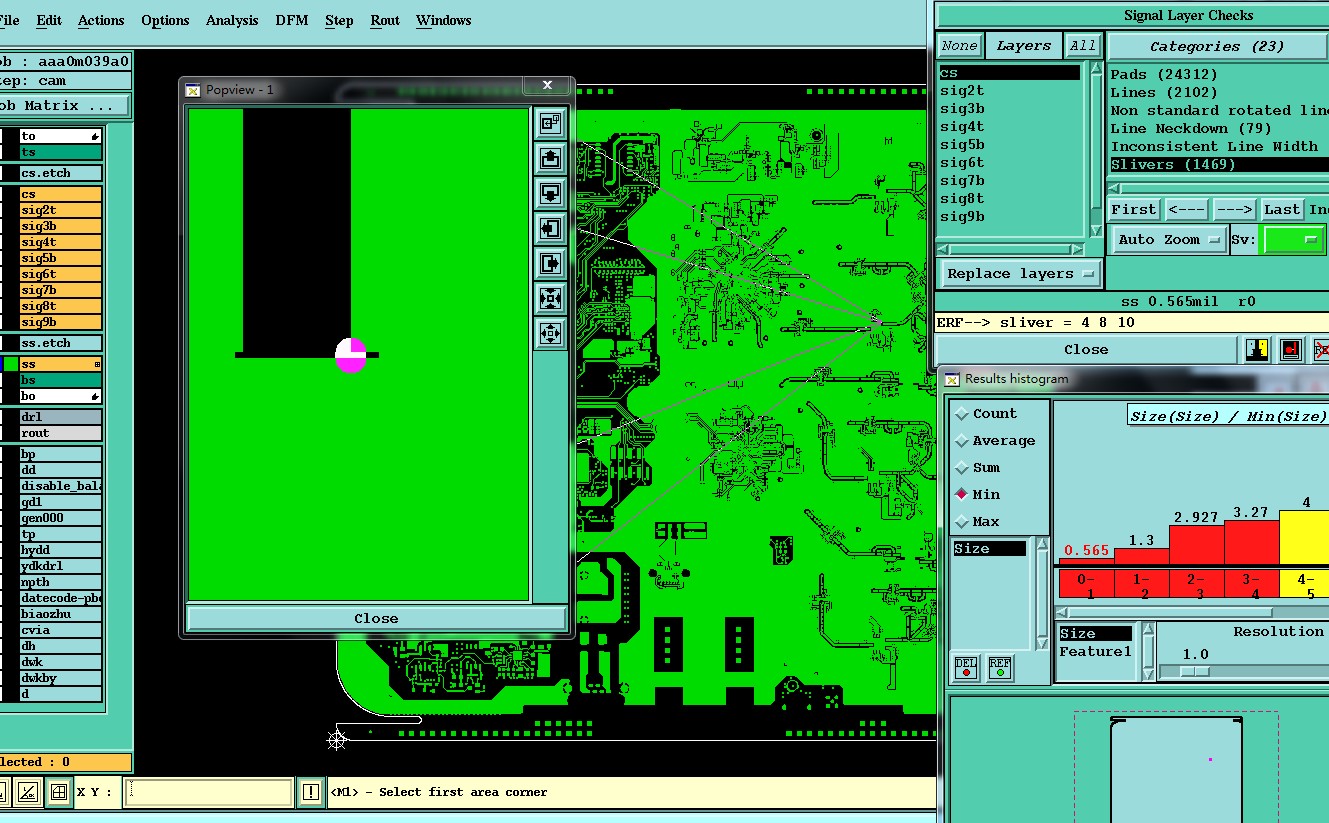
Task: Adjust the Resolution slider handle
Action: 1194,672
